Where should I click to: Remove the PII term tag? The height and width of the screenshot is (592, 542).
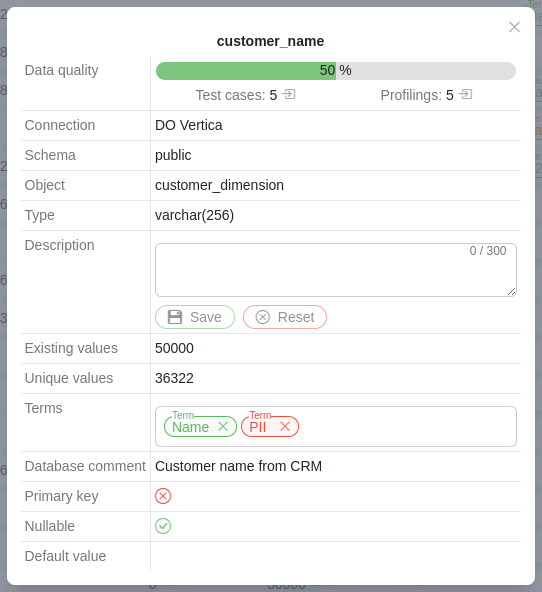point(285,427)
